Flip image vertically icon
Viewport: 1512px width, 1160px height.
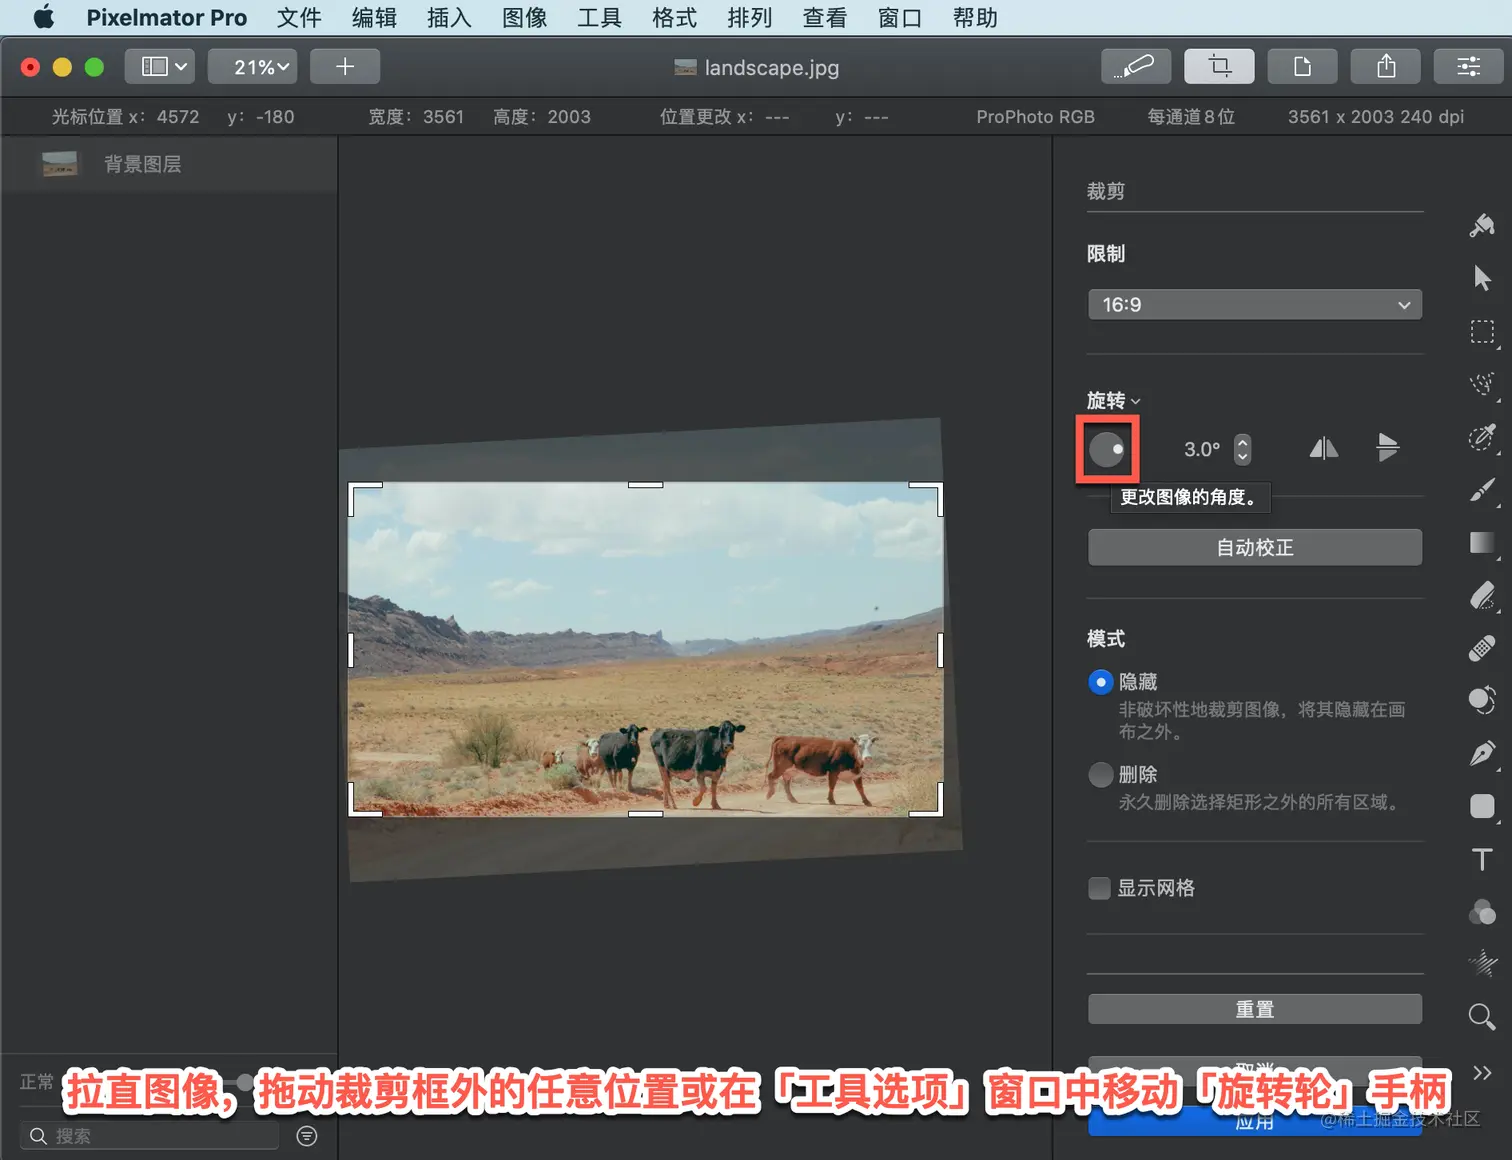tap(1387, 447)
